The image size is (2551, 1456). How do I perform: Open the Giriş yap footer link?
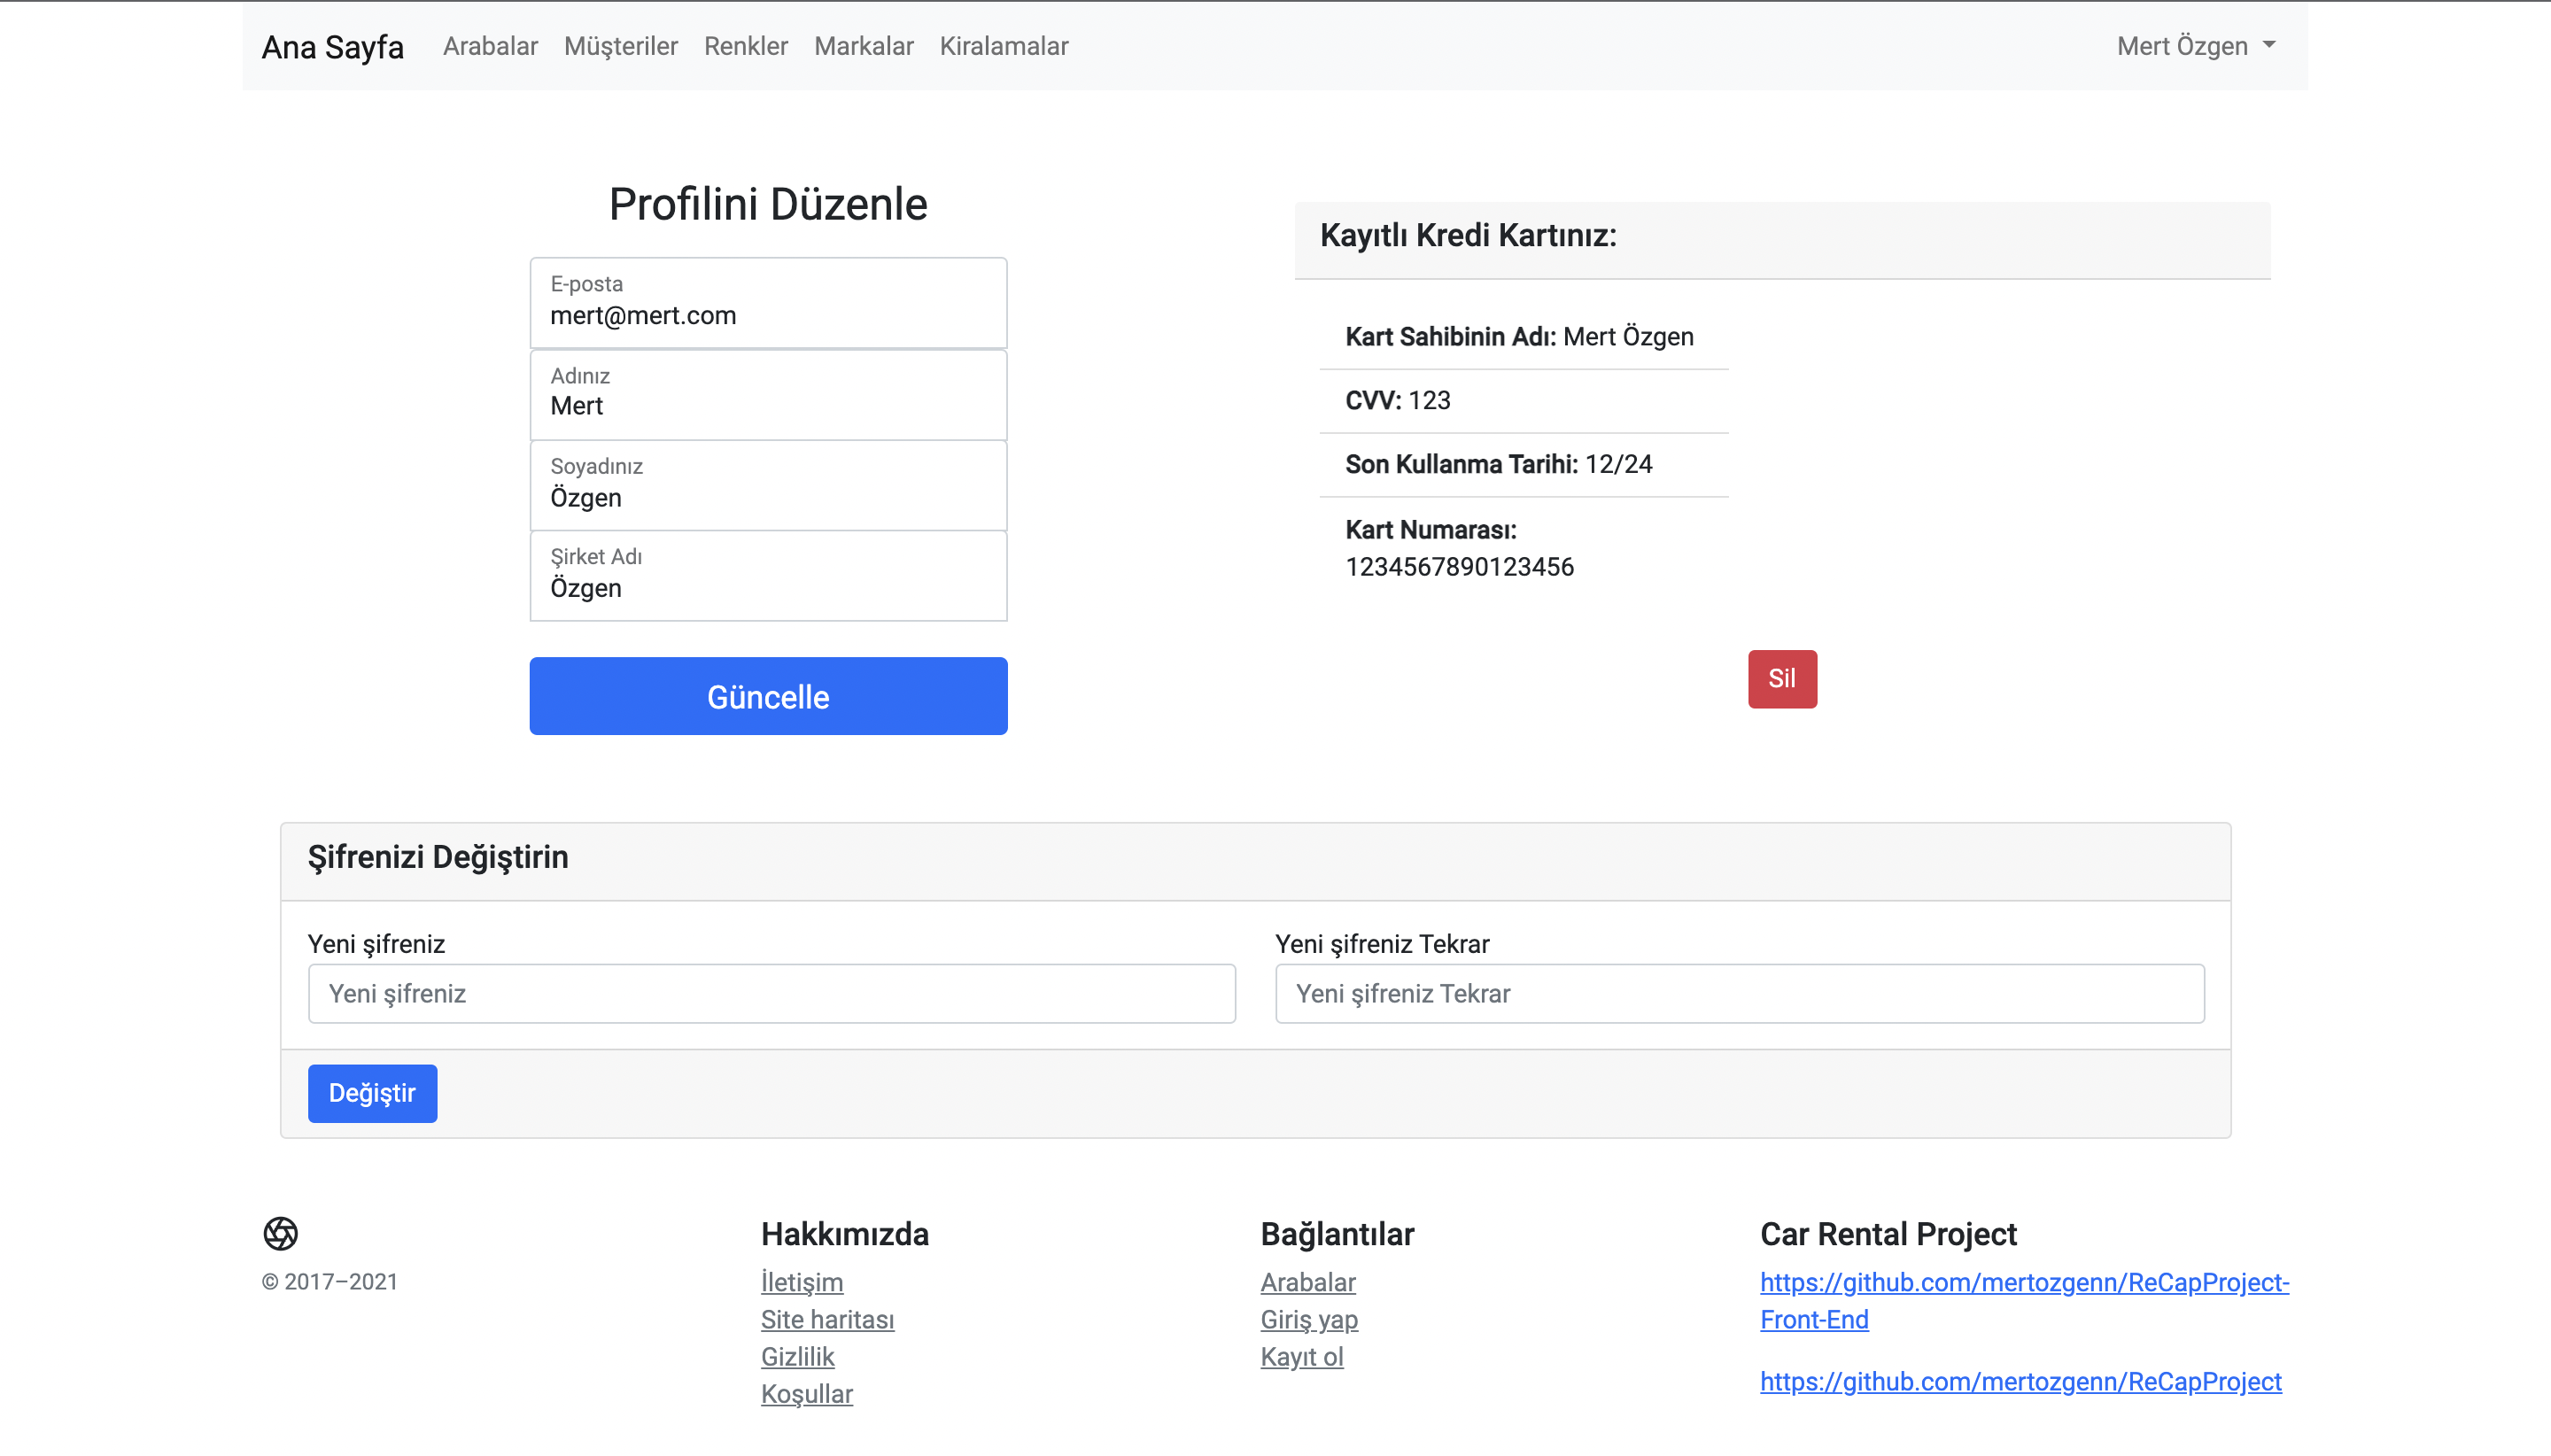pos(1309,1319)
